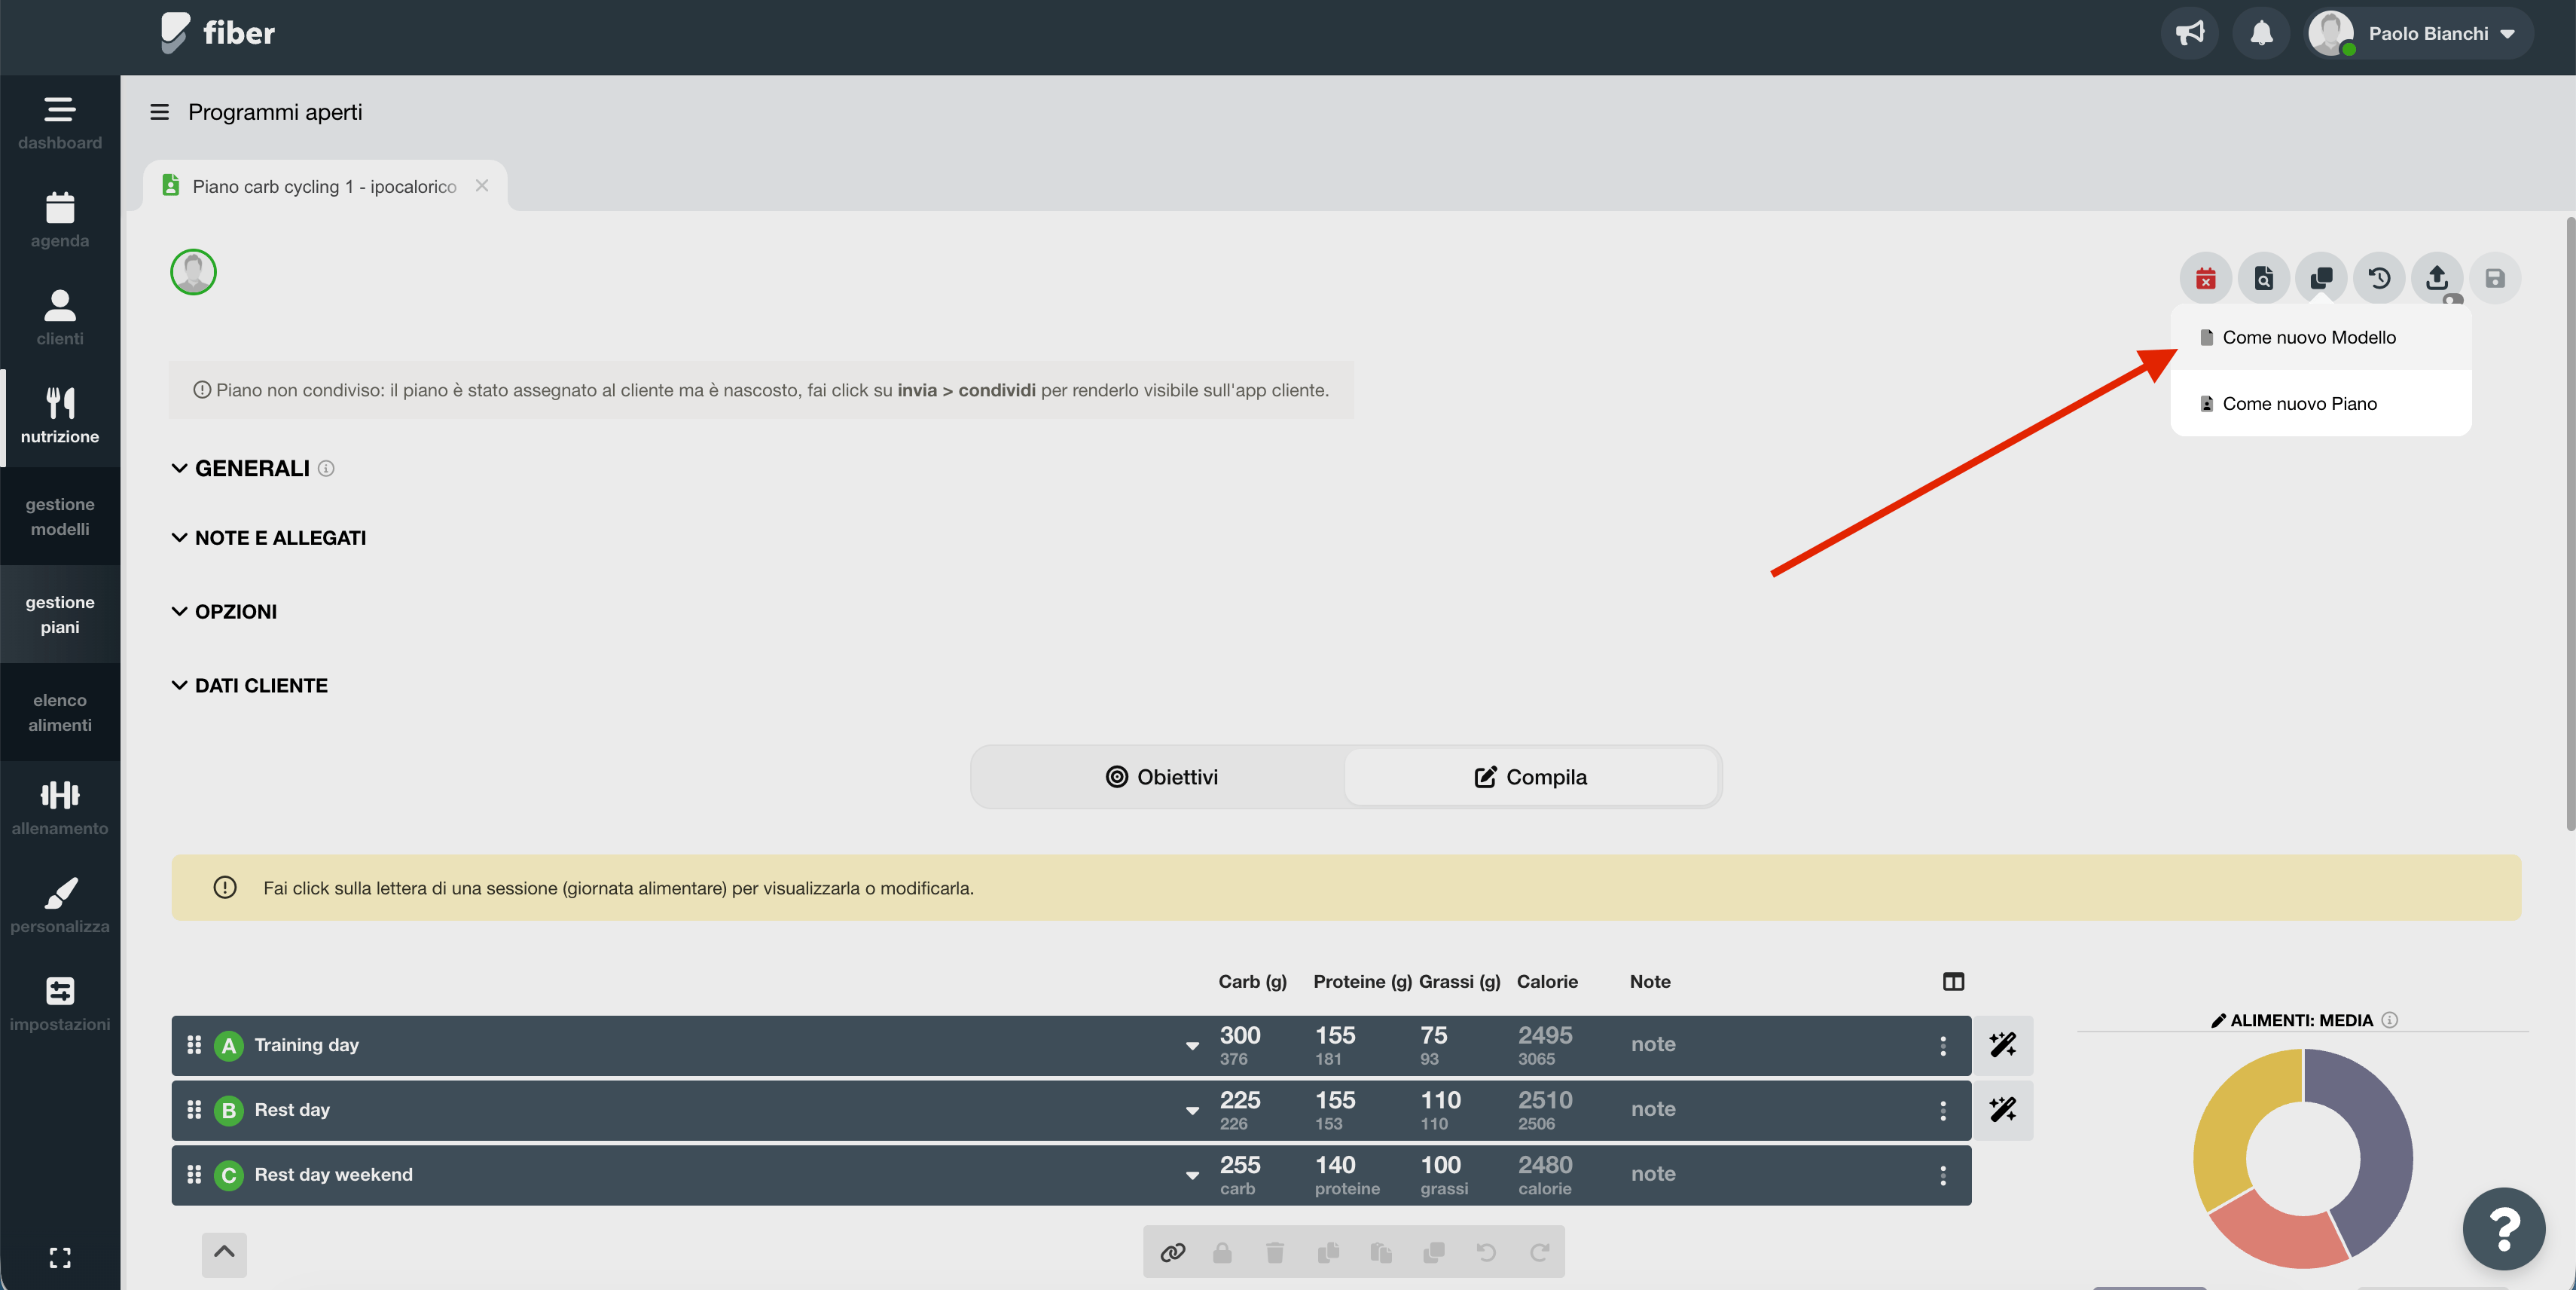
Task: Open the help question mark button
Action: point(2503,1228)
